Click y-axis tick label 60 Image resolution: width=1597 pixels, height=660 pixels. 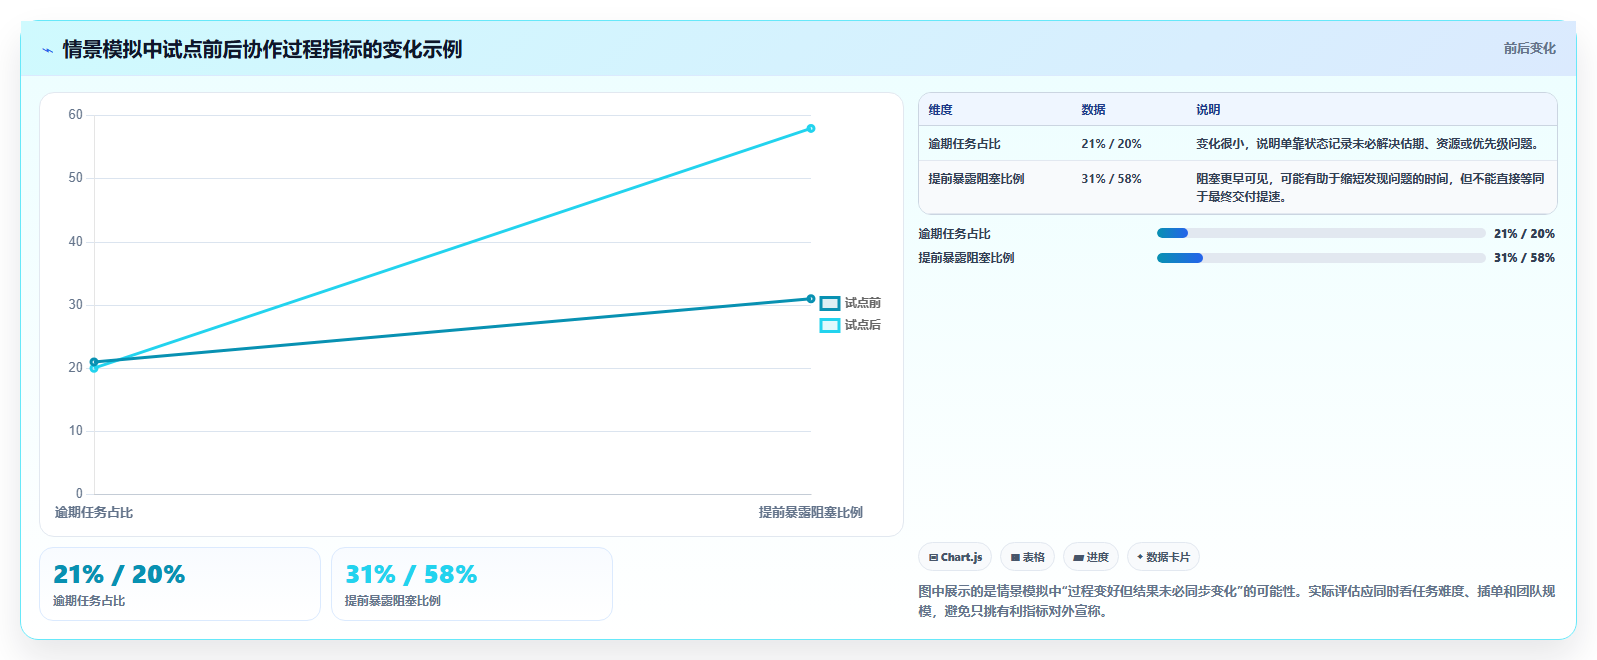(x=76, y=115)
